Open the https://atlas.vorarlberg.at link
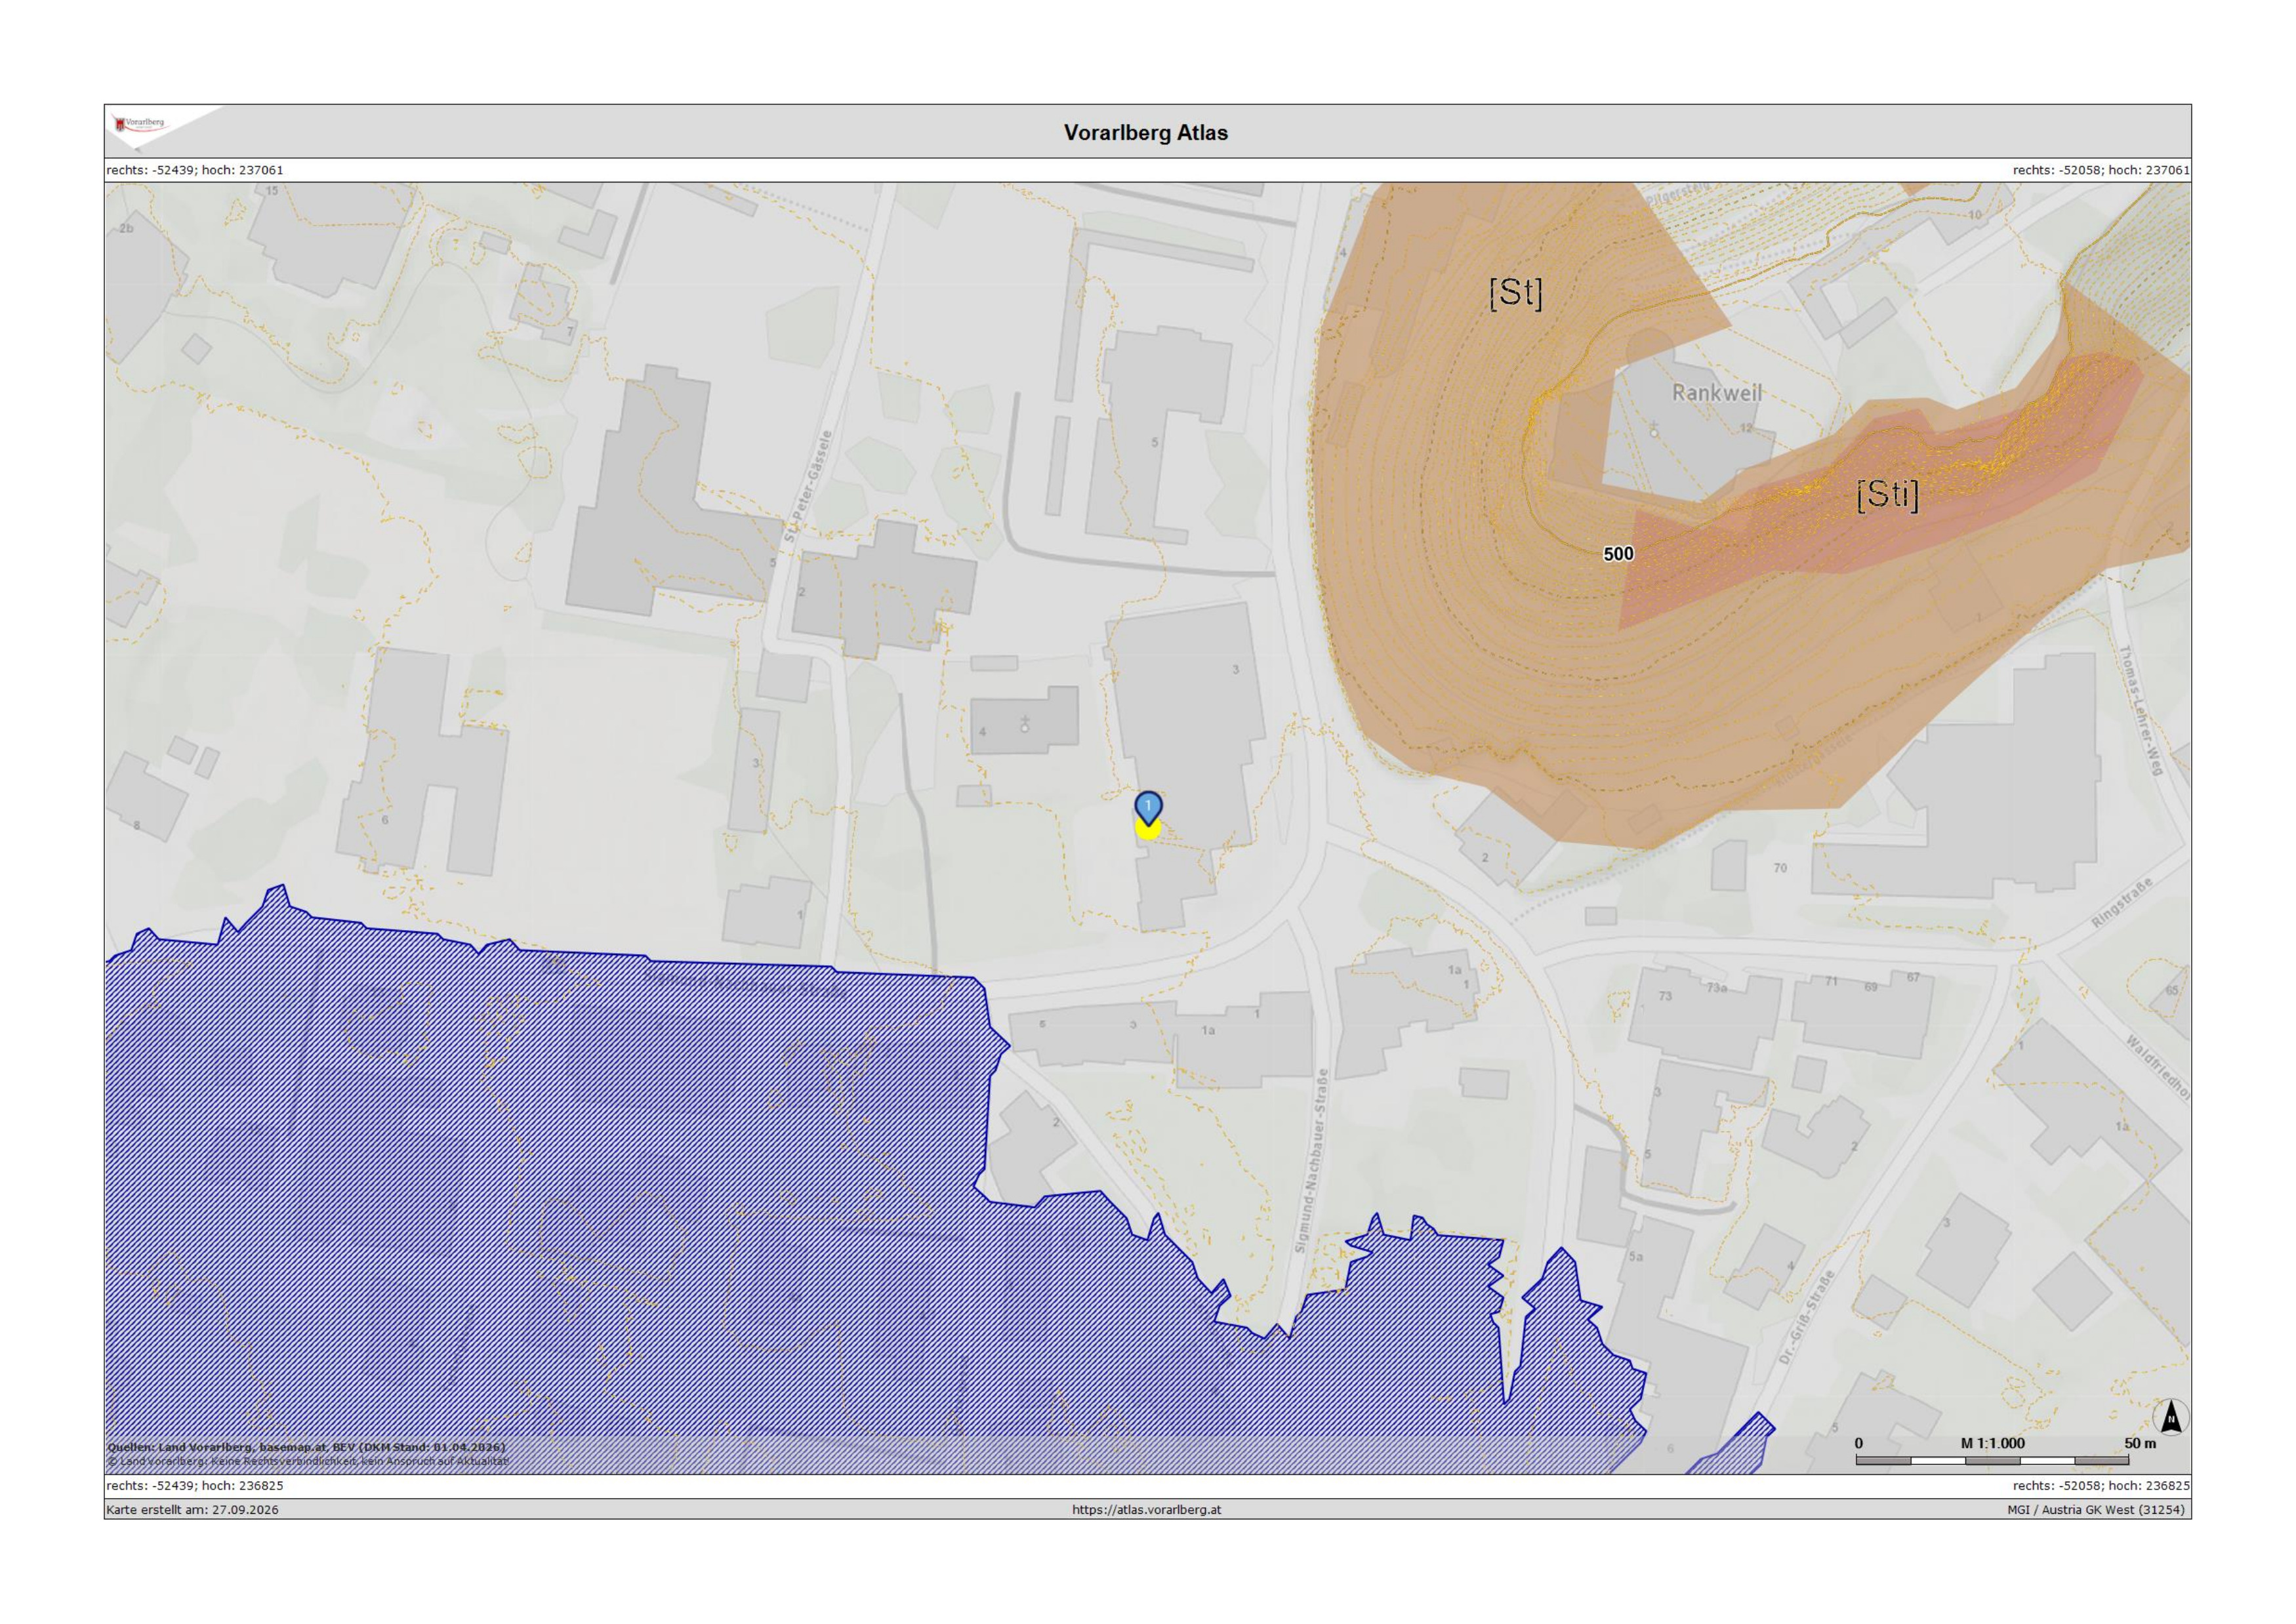 1146,1509
